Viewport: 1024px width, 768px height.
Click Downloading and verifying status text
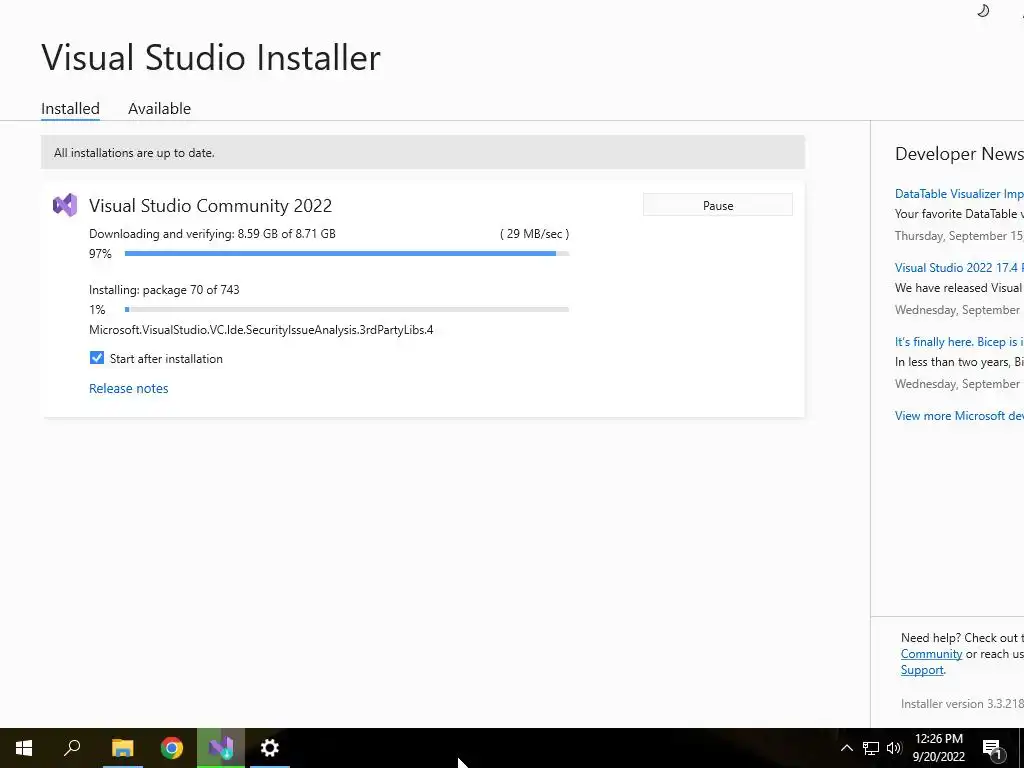[x=212, y=233]
